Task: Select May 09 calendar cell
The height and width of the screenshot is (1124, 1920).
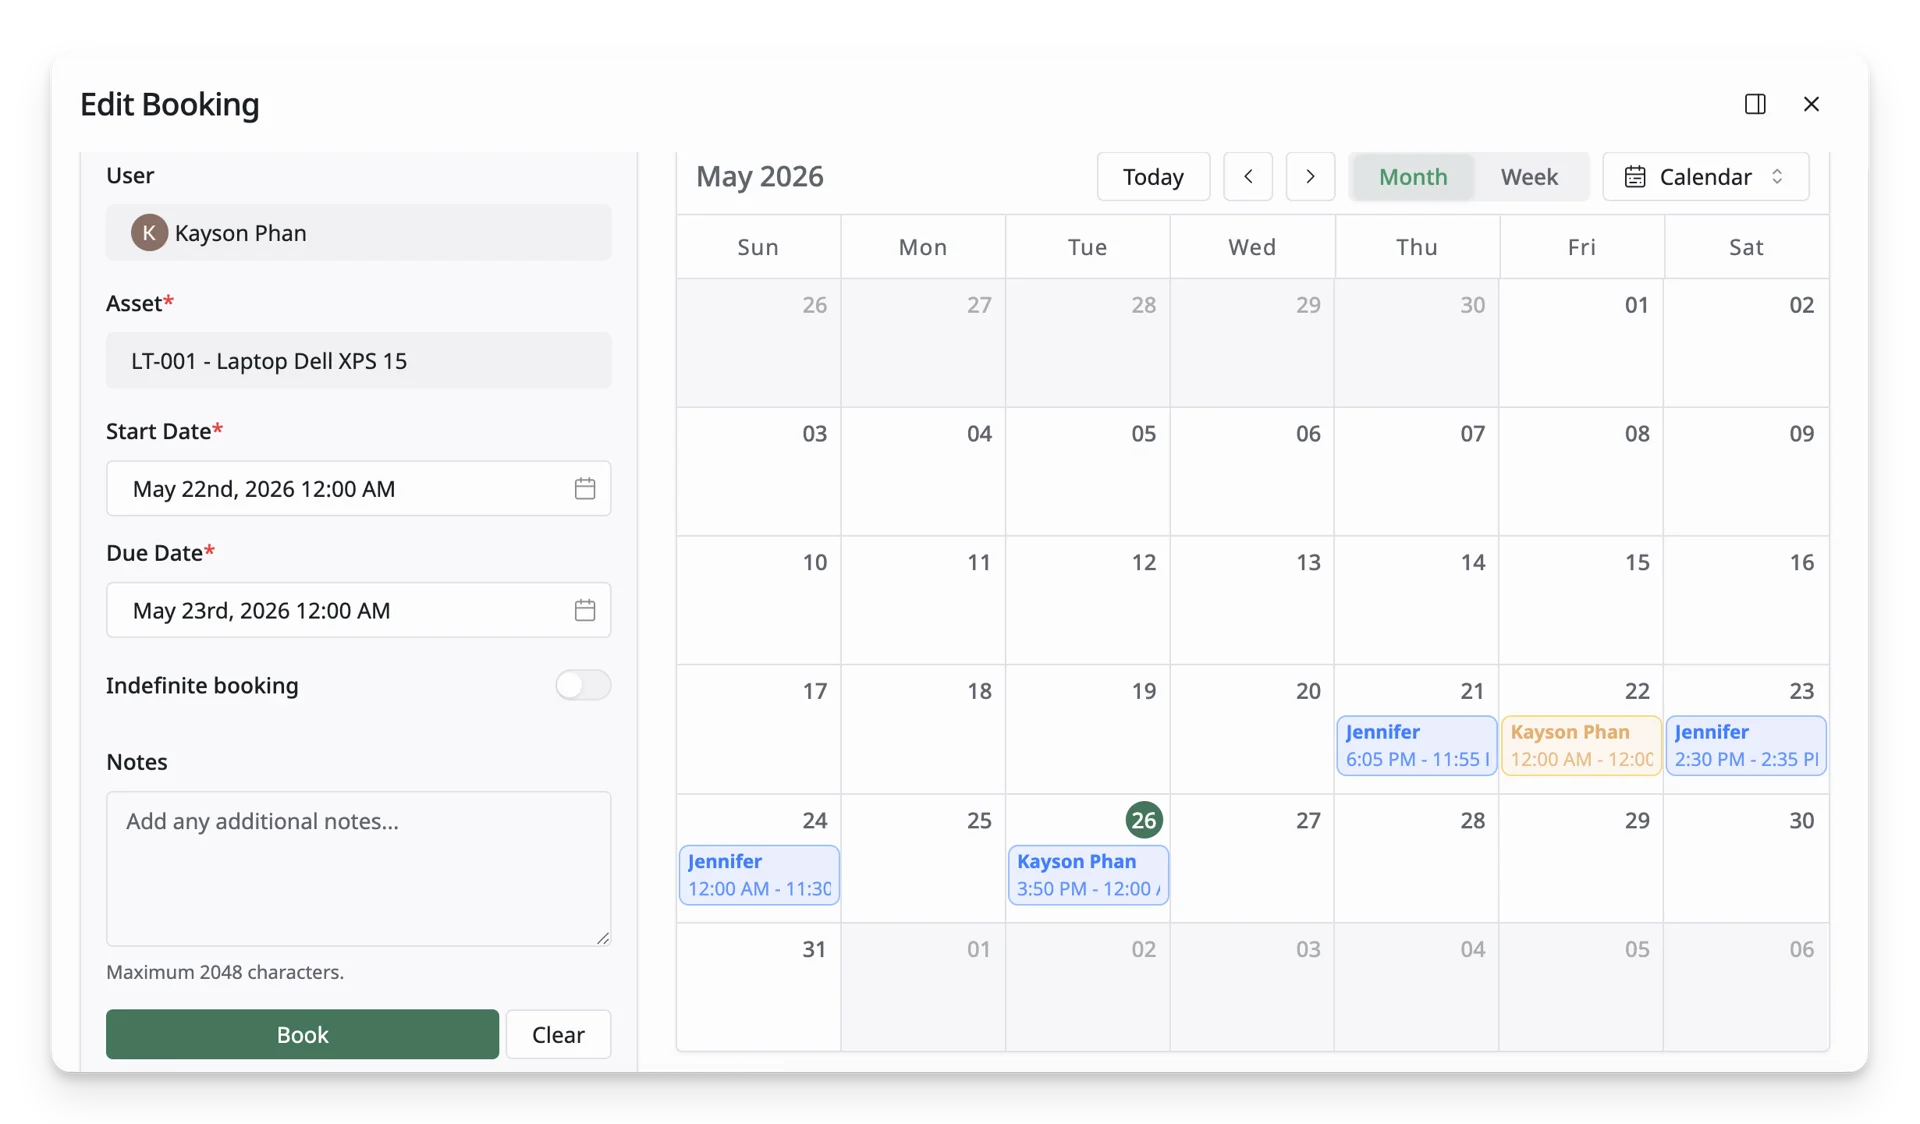Action: [1746, 471]
